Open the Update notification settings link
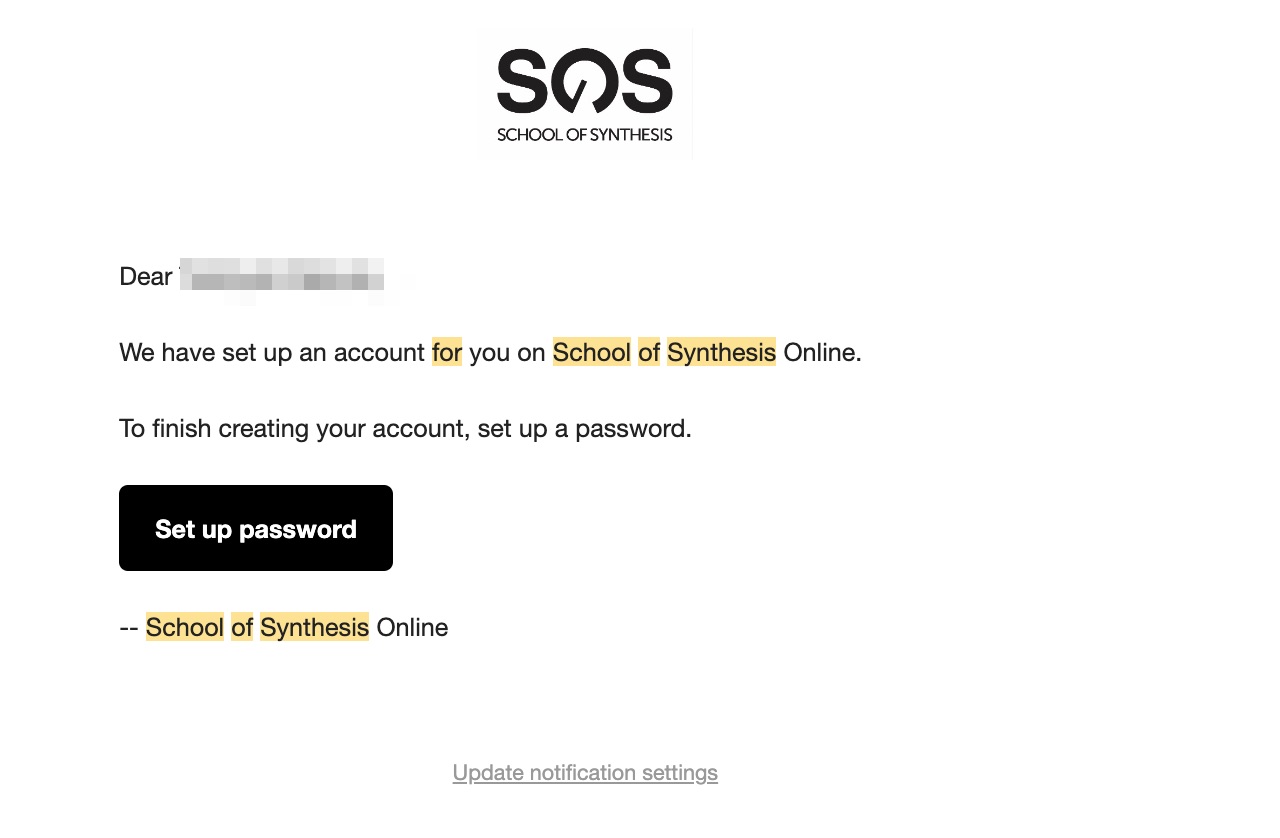1280x838 pixels. (585, 773)
